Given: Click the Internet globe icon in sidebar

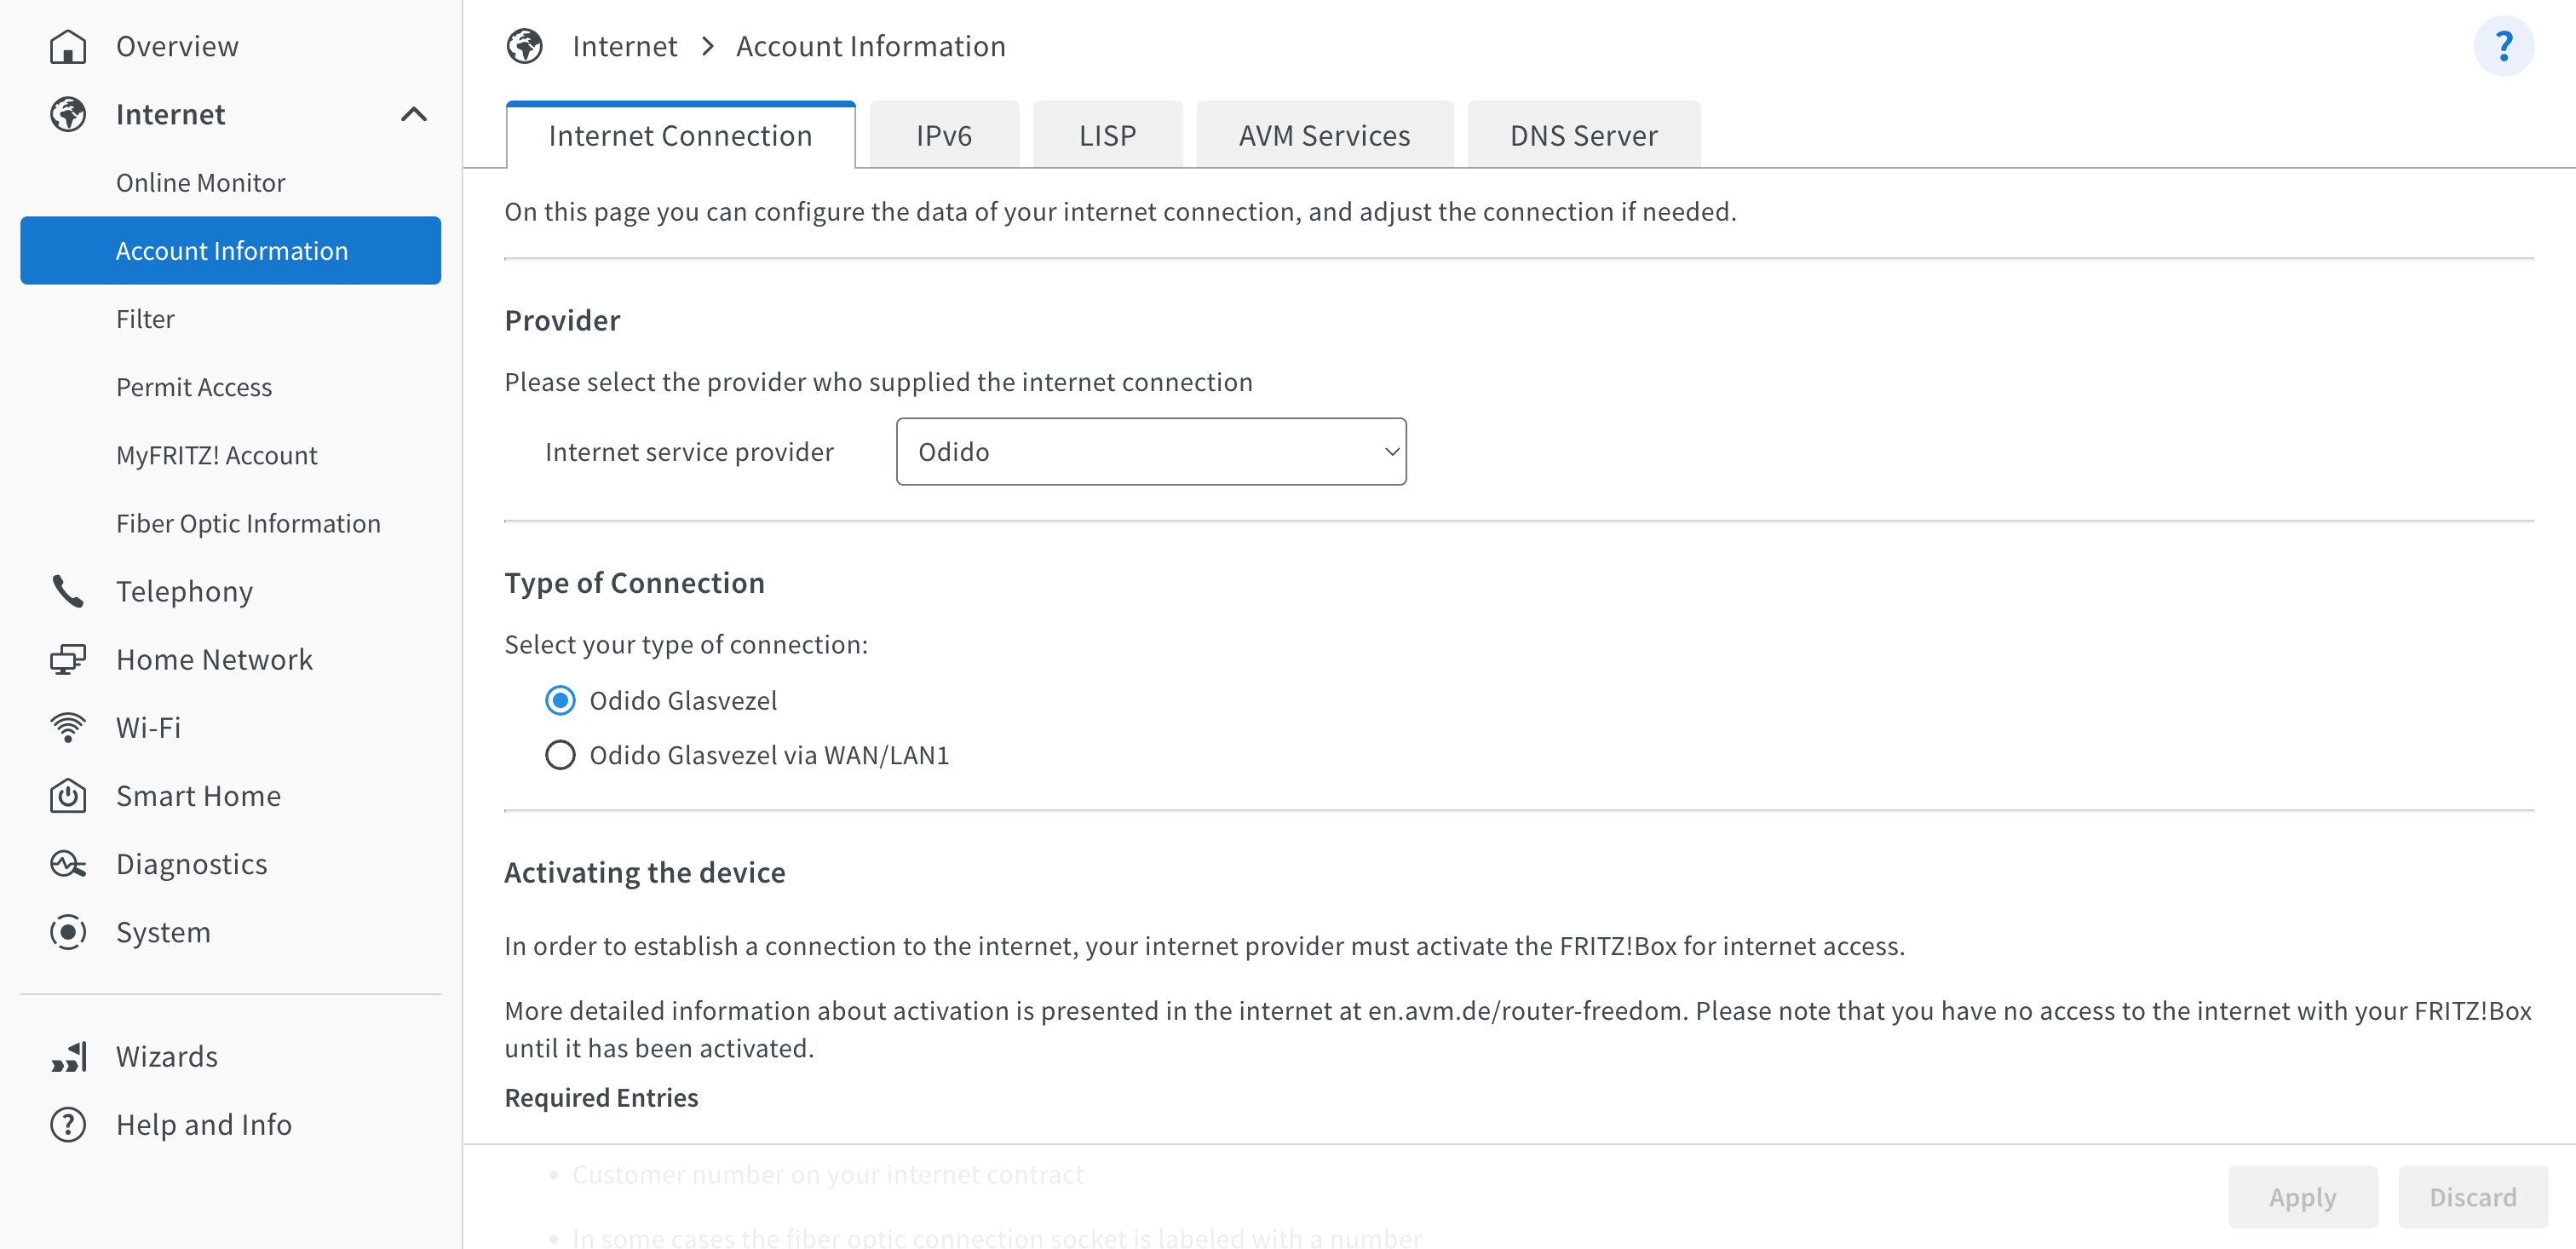Looking at the screenshot, I should click(68, 114).
